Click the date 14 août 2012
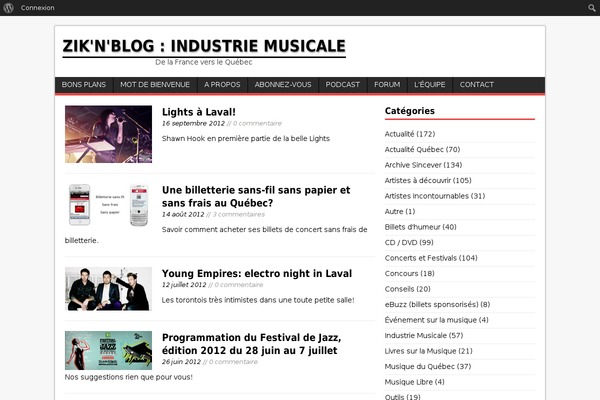The height and width of the screenshot is (400, 600). pos(183,214)
